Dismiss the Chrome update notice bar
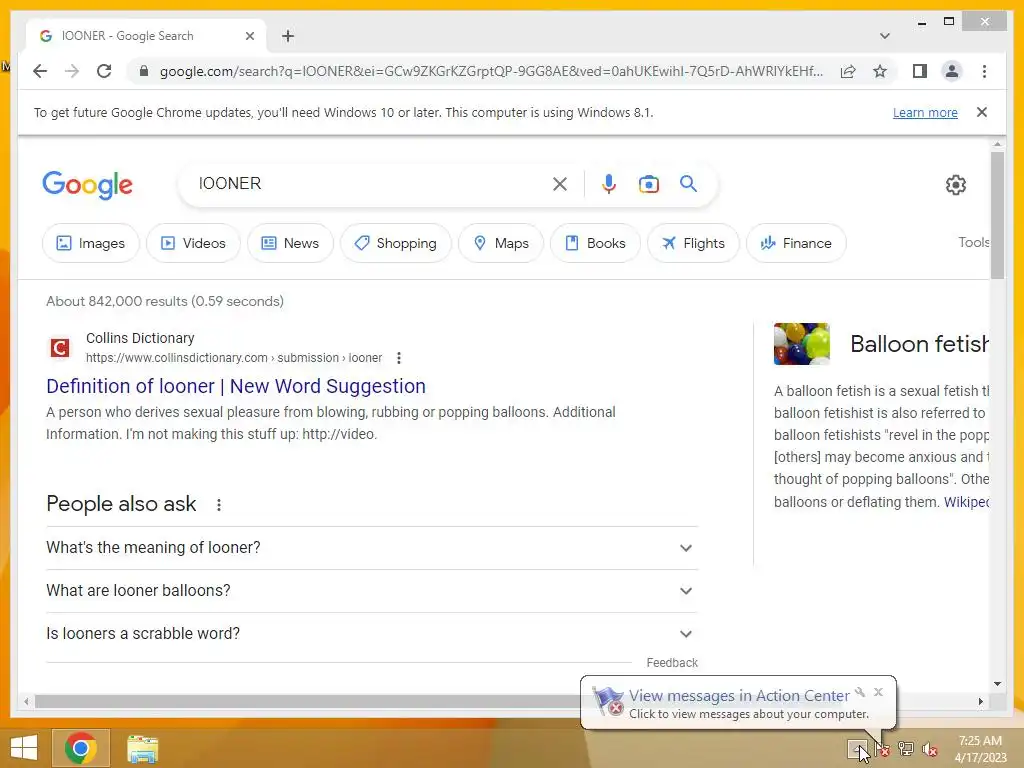 (982, 112)
